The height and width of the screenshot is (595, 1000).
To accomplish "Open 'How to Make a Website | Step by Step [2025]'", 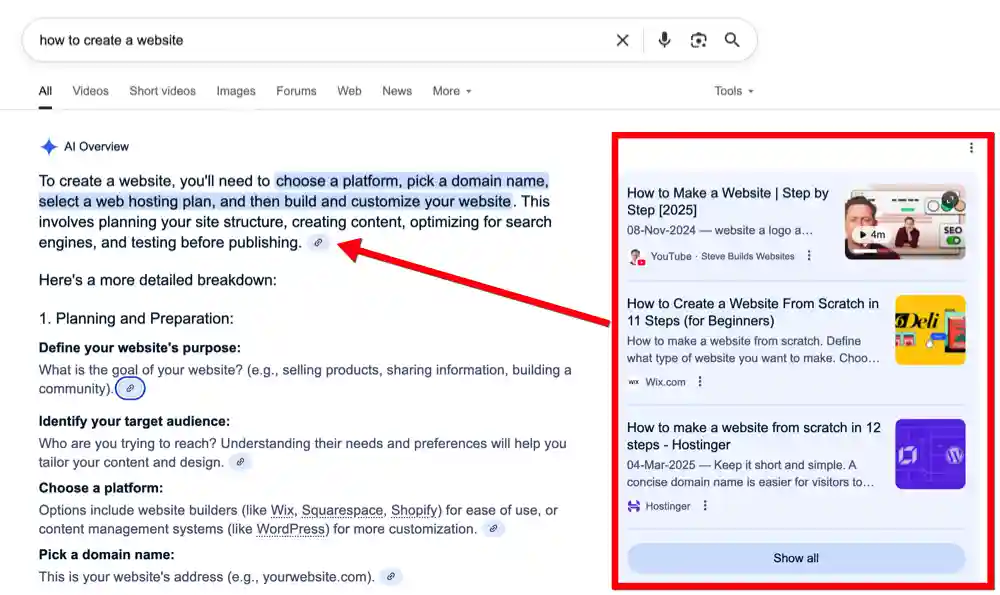I will [x=728, y=202].
